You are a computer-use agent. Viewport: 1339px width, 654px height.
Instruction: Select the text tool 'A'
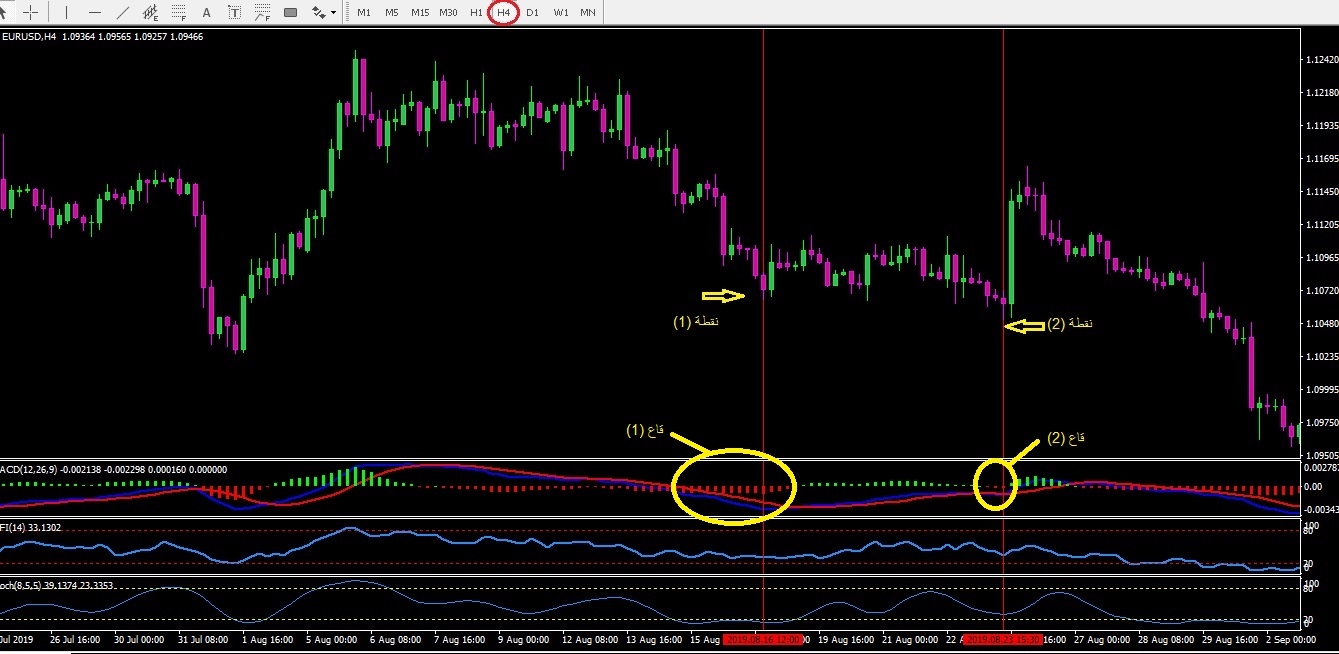207,13
